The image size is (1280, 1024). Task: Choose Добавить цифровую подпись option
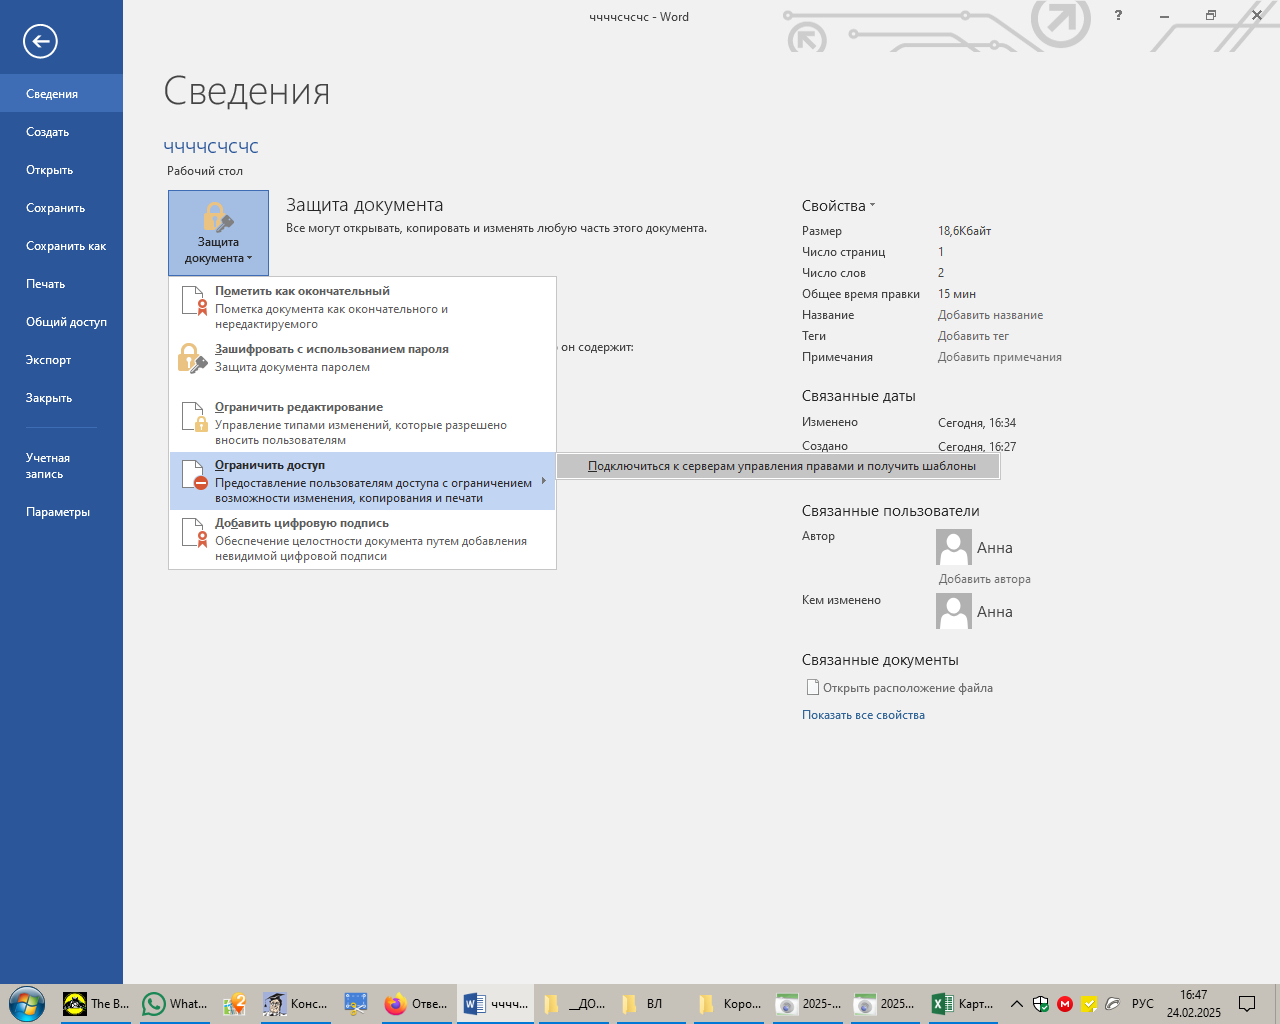[362, 539]
